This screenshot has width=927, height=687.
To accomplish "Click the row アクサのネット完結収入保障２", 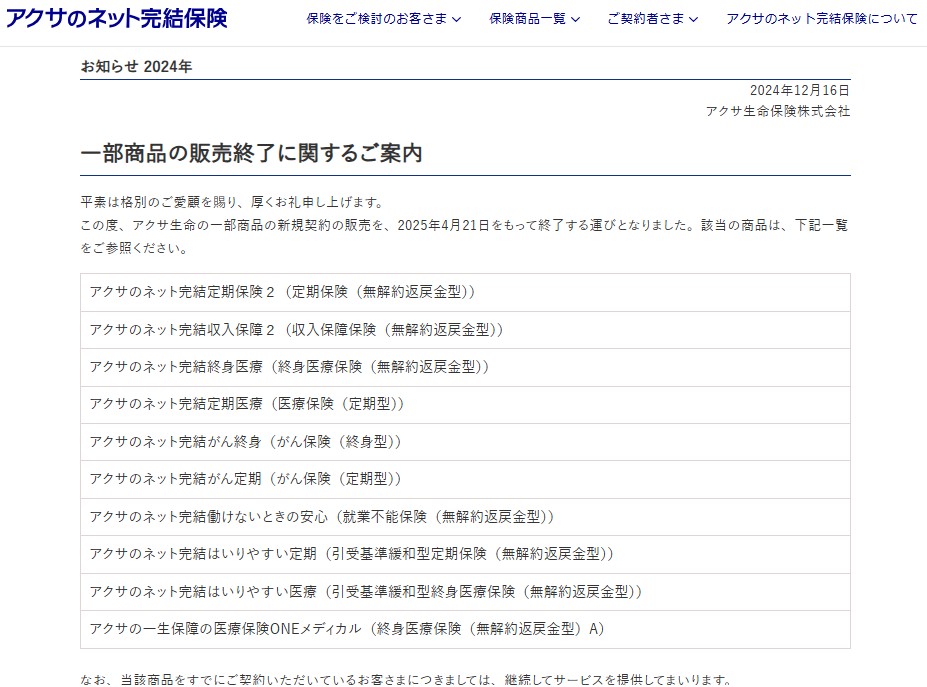I will (x=465, y=330).
